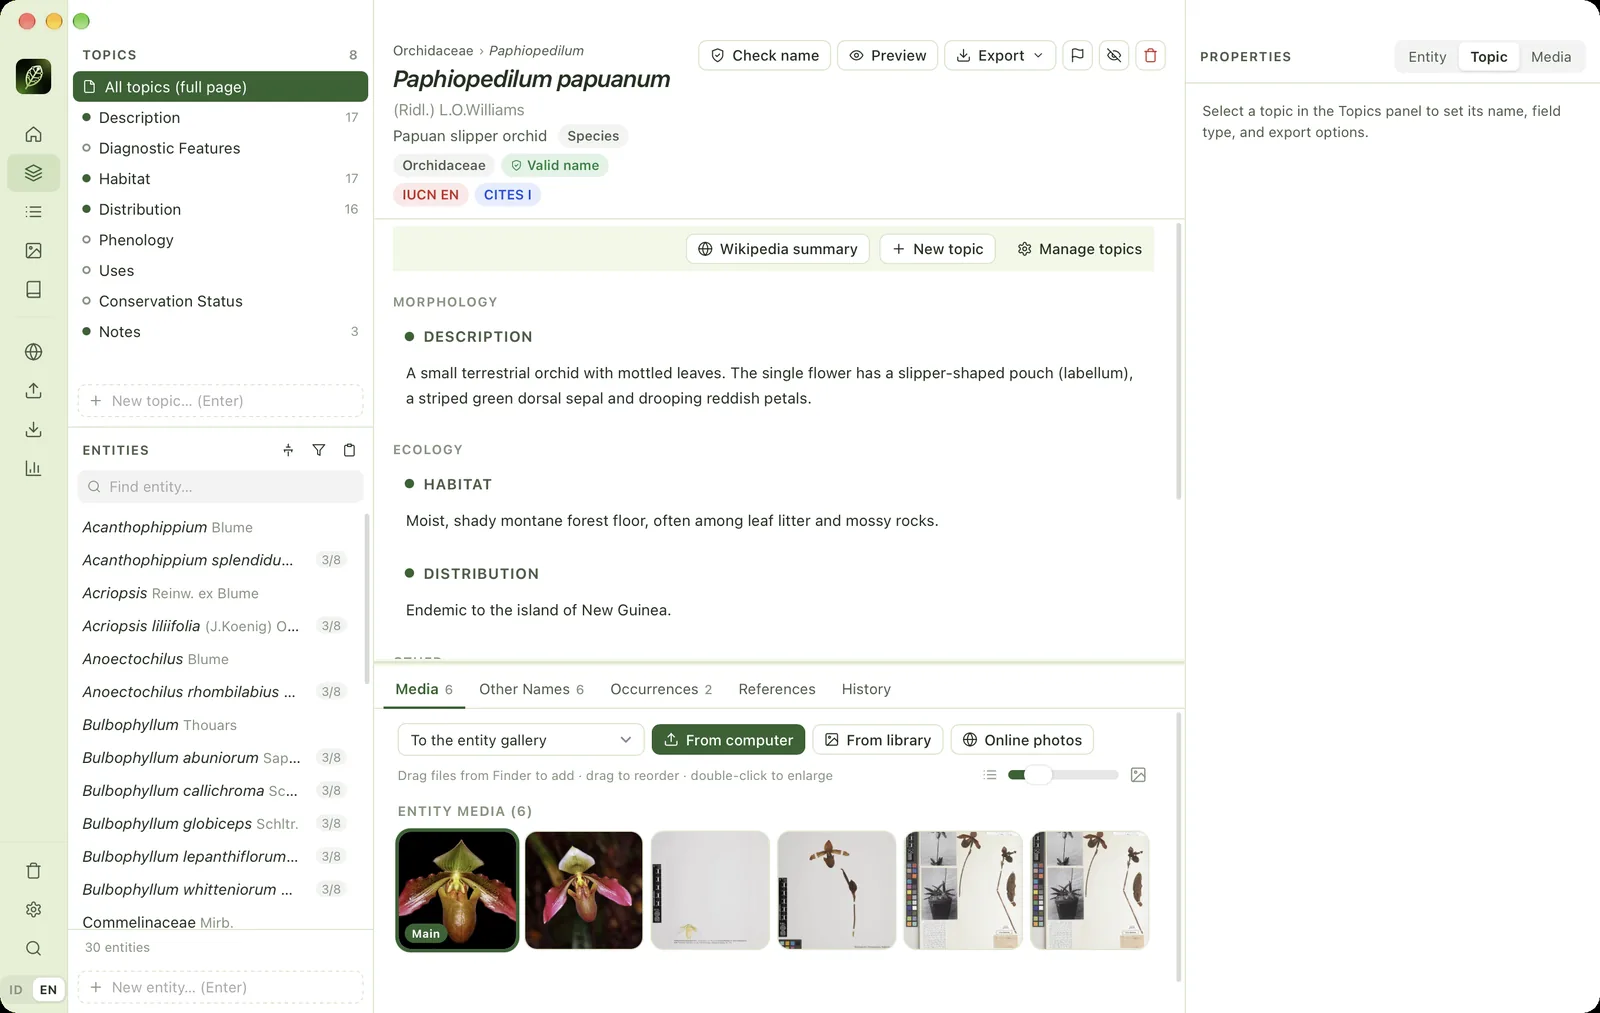Switch language to EN
Image resolution: width=1600 pixels, height=1013 pixels.
tap(48, 990)
